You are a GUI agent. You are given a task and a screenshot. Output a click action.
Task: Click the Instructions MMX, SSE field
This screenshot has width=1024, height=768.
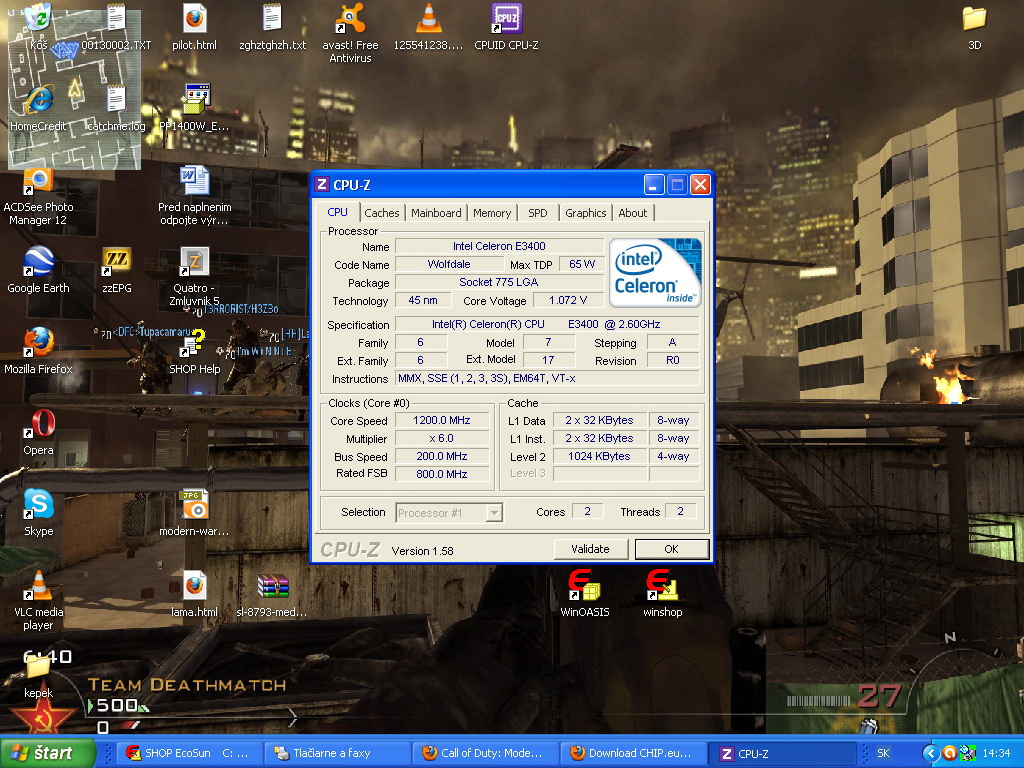(x=547, y=378)
